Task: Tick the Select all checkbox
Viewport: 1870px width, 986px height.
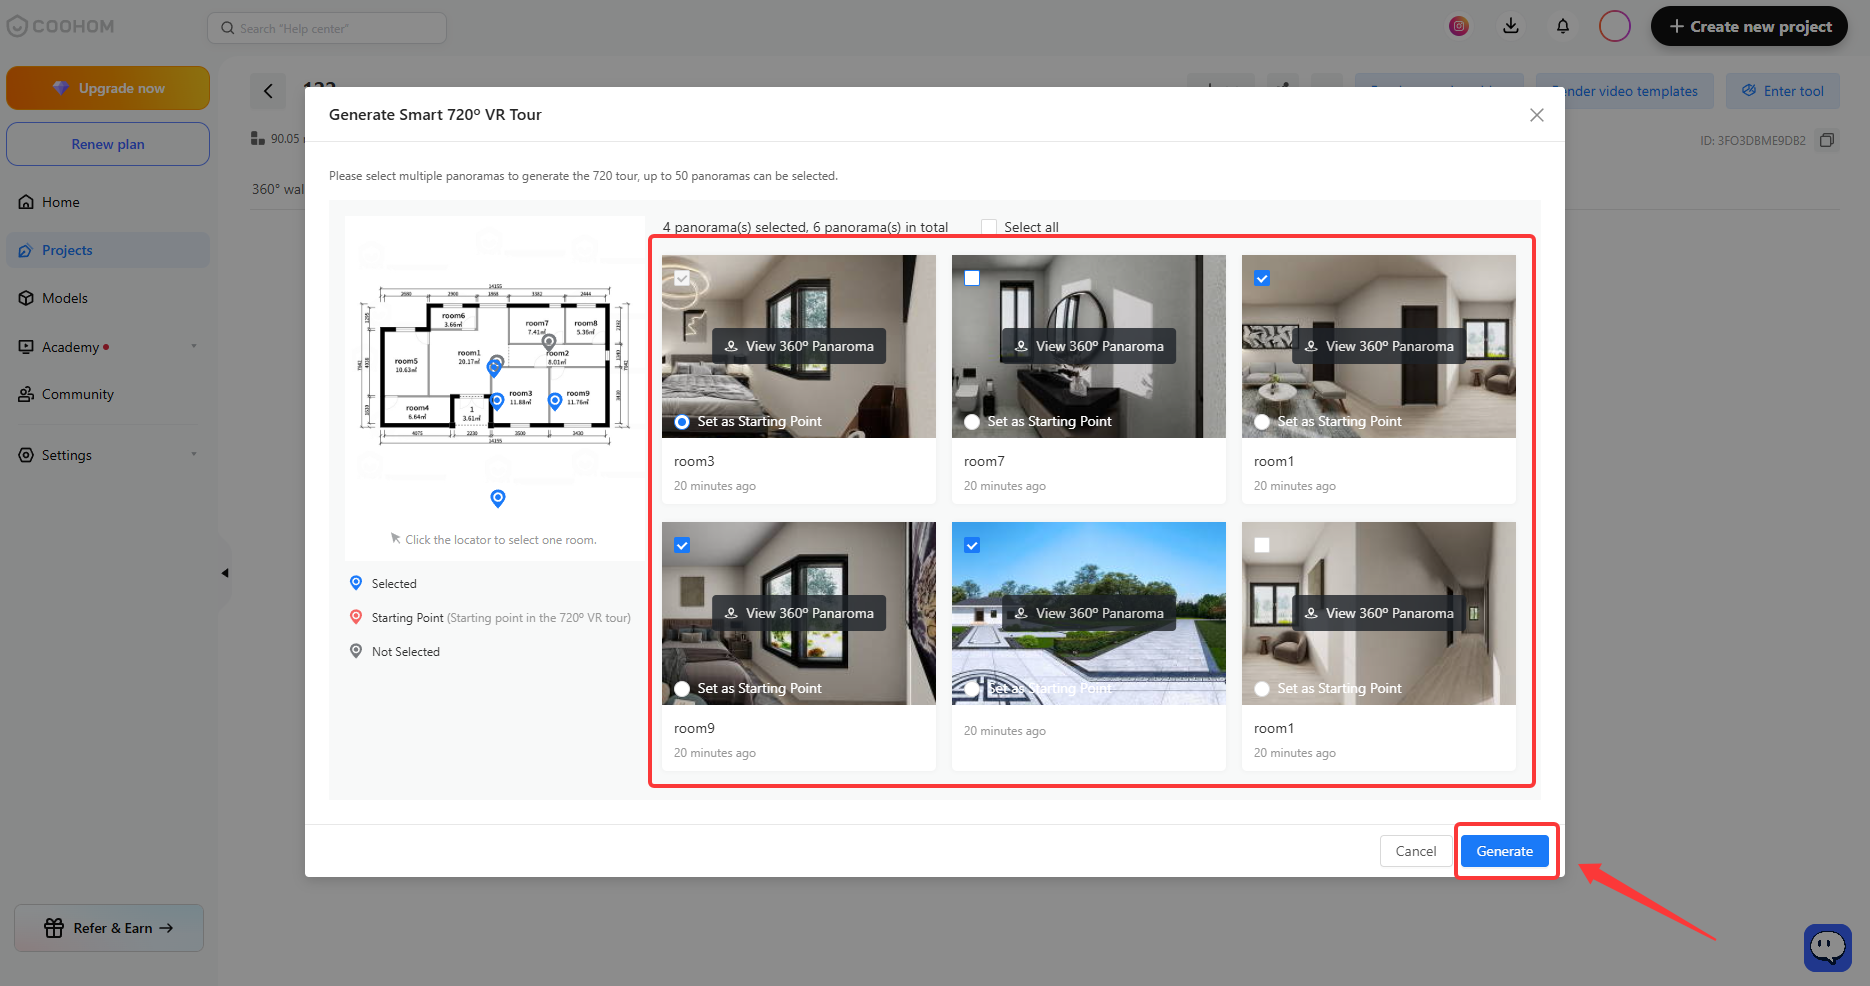Action: click(989, 227)
